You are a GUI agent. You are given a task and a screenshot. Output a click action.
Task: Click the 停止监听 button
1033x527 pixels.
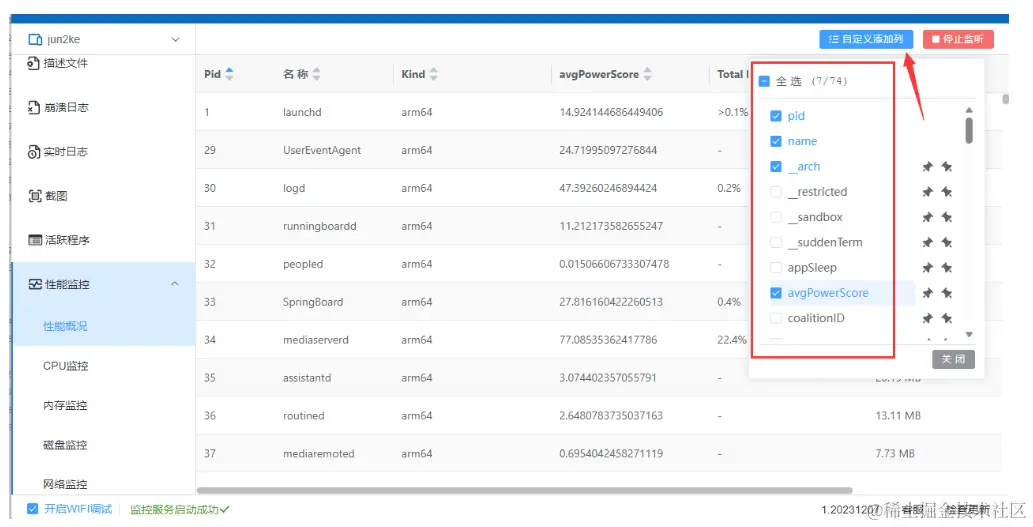point(958,40)
